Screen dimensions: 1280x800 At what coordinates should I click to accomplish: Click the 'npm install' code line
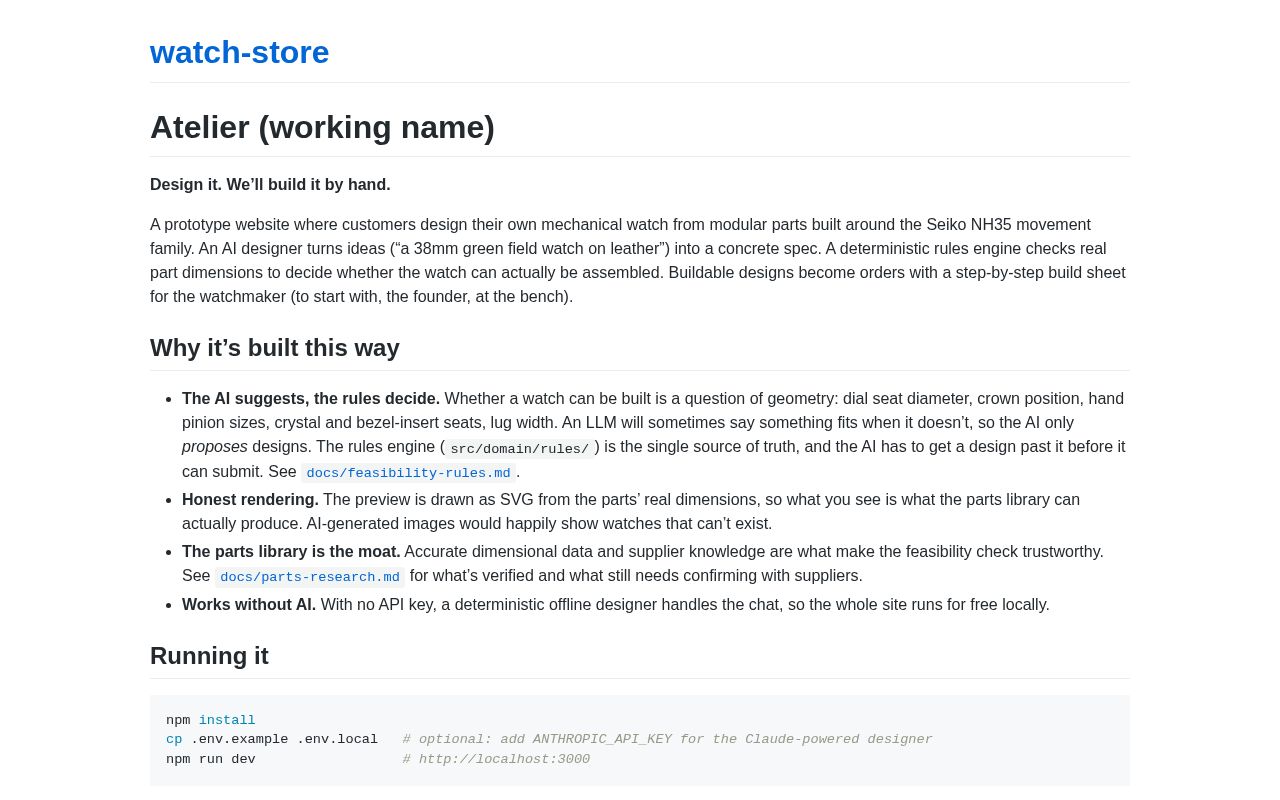[x=211, y=721]
